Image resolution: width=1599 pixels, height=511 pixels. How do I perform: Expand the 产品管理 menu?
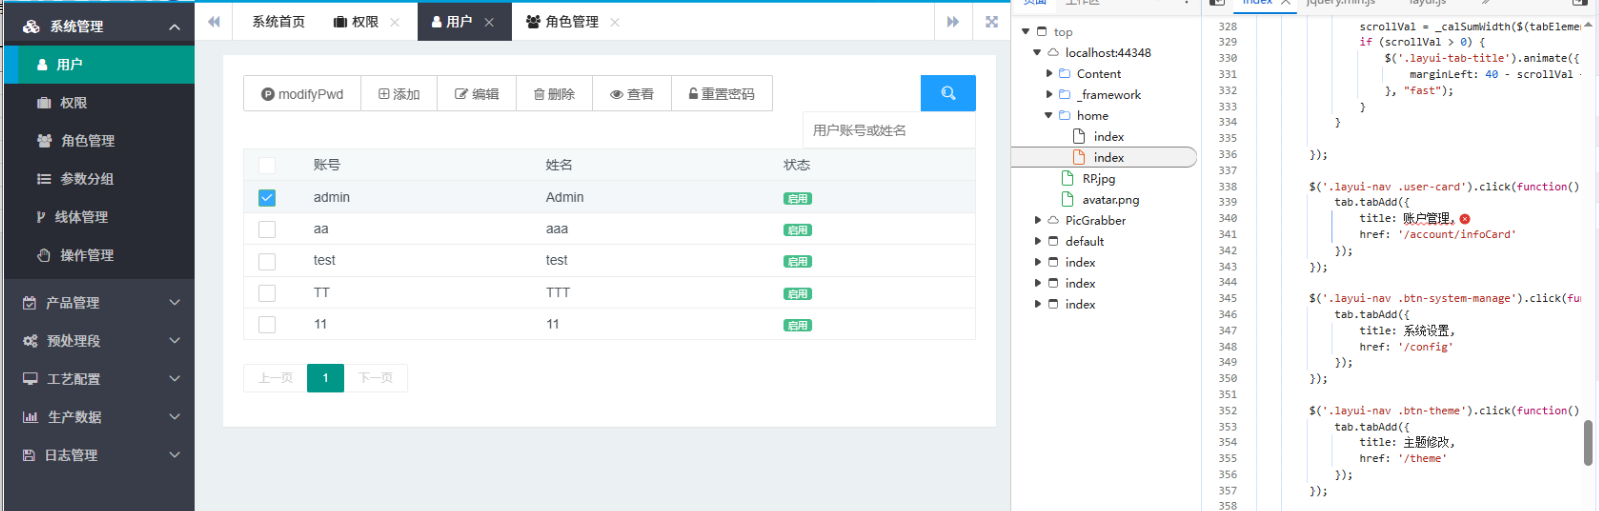pos(100,303)
